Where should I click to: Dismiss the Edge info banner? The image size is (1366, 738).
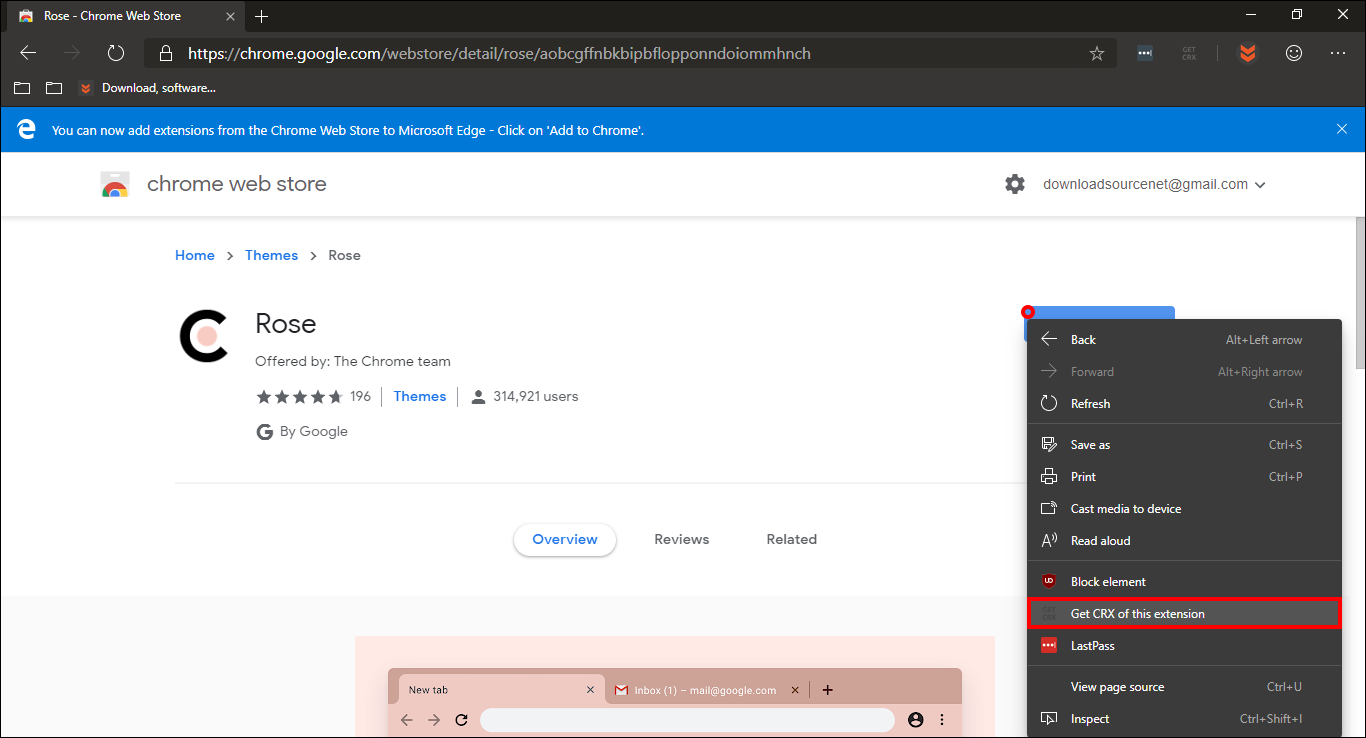tap(1342, 129)
